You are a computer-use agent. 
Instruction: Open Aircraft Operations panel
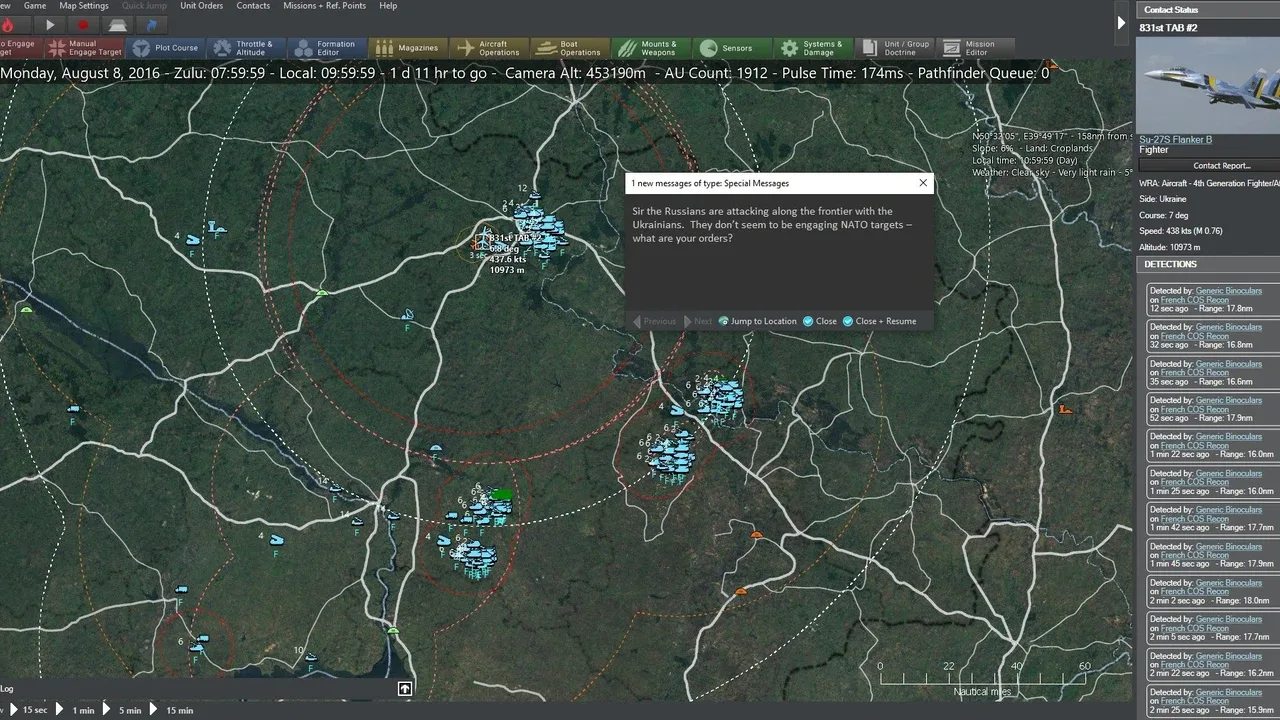coord(488,48)
